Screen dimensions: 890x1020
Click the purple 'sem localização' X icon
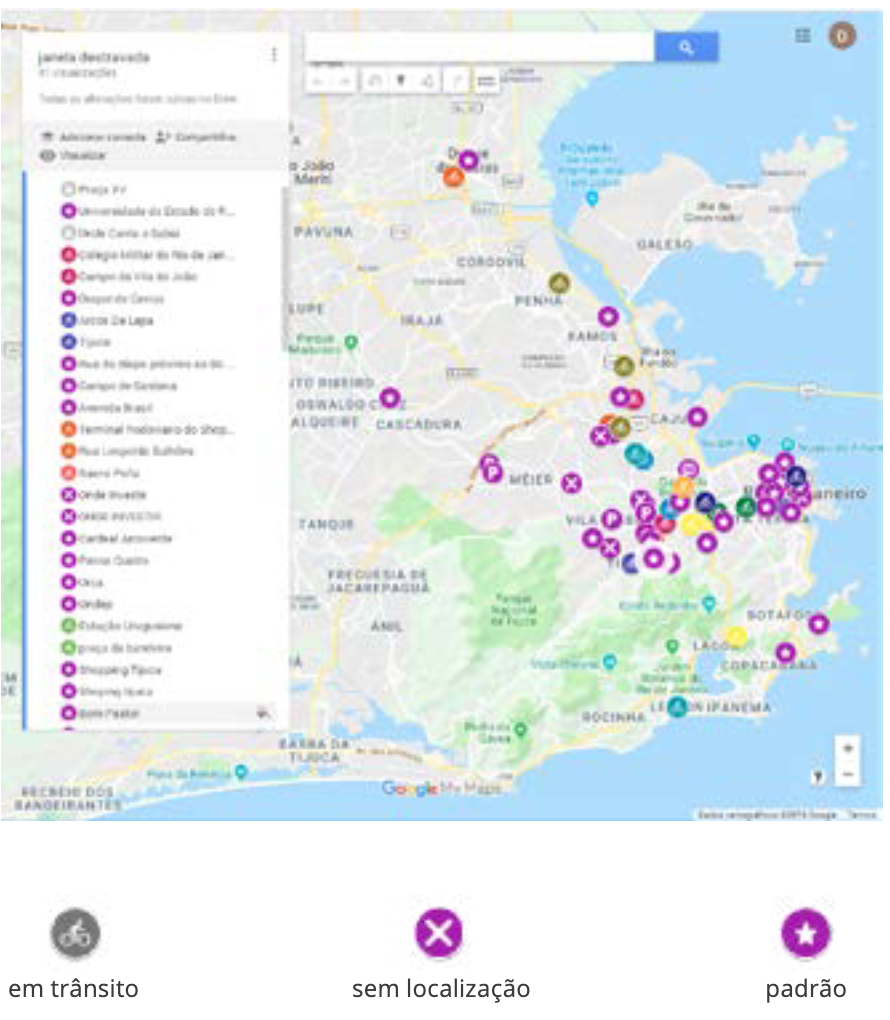tap(439, 933)
